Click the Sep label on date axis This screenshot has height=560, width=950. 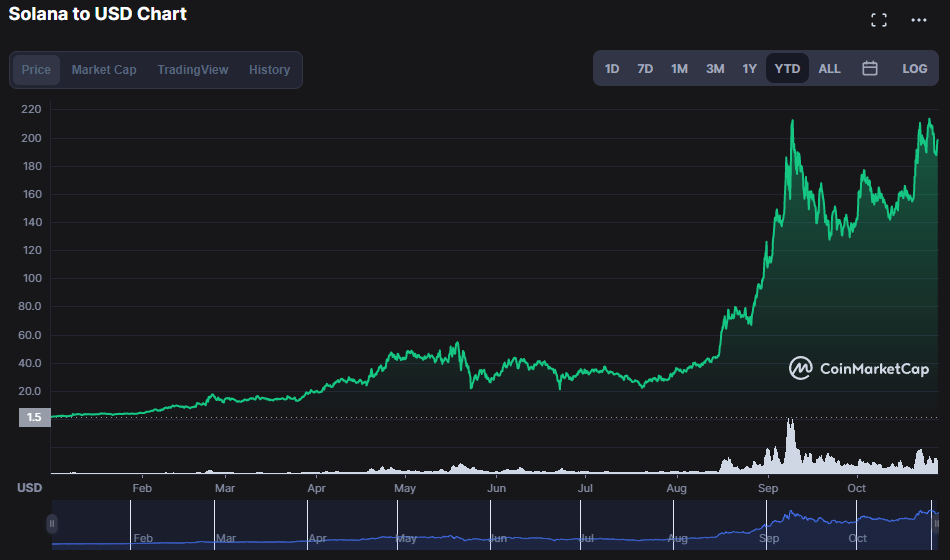pos(768,488)
